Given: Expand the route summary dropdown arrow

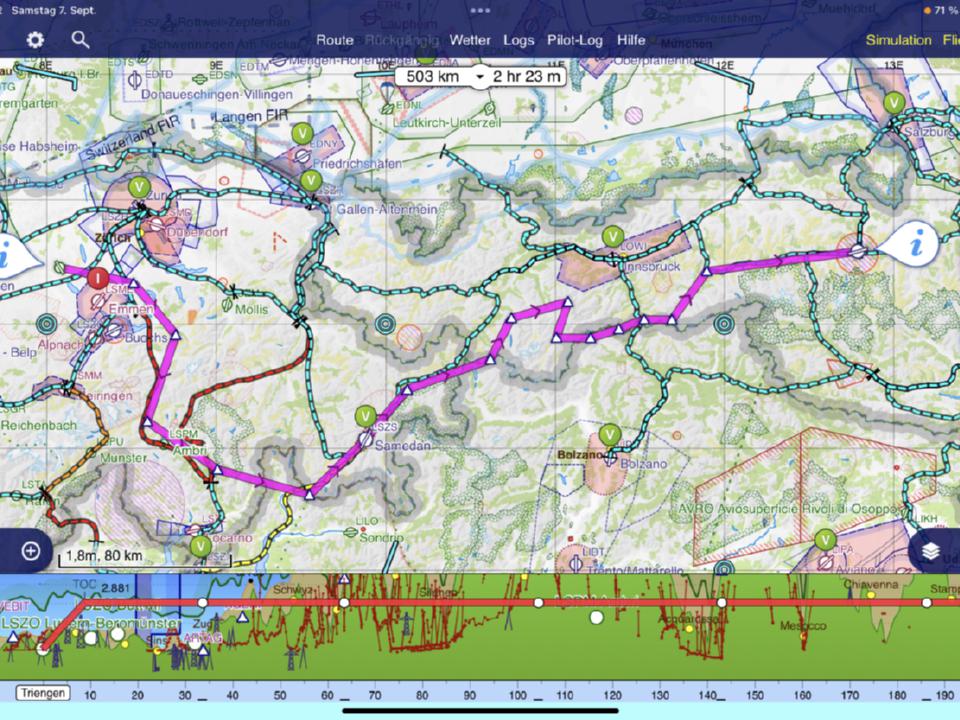Looking at the screenshot, I should tap(480, 76).
